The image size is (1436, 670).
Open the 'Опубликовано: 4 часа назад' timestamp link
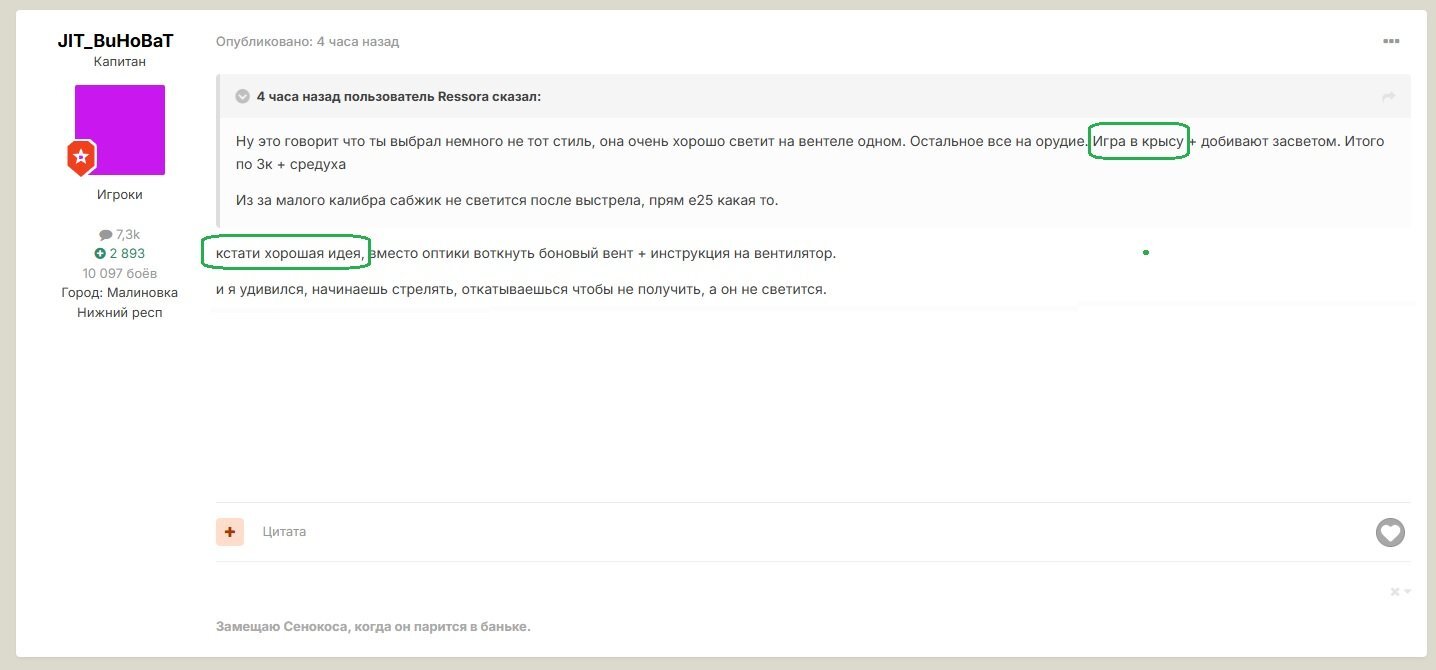pos(308,42)
